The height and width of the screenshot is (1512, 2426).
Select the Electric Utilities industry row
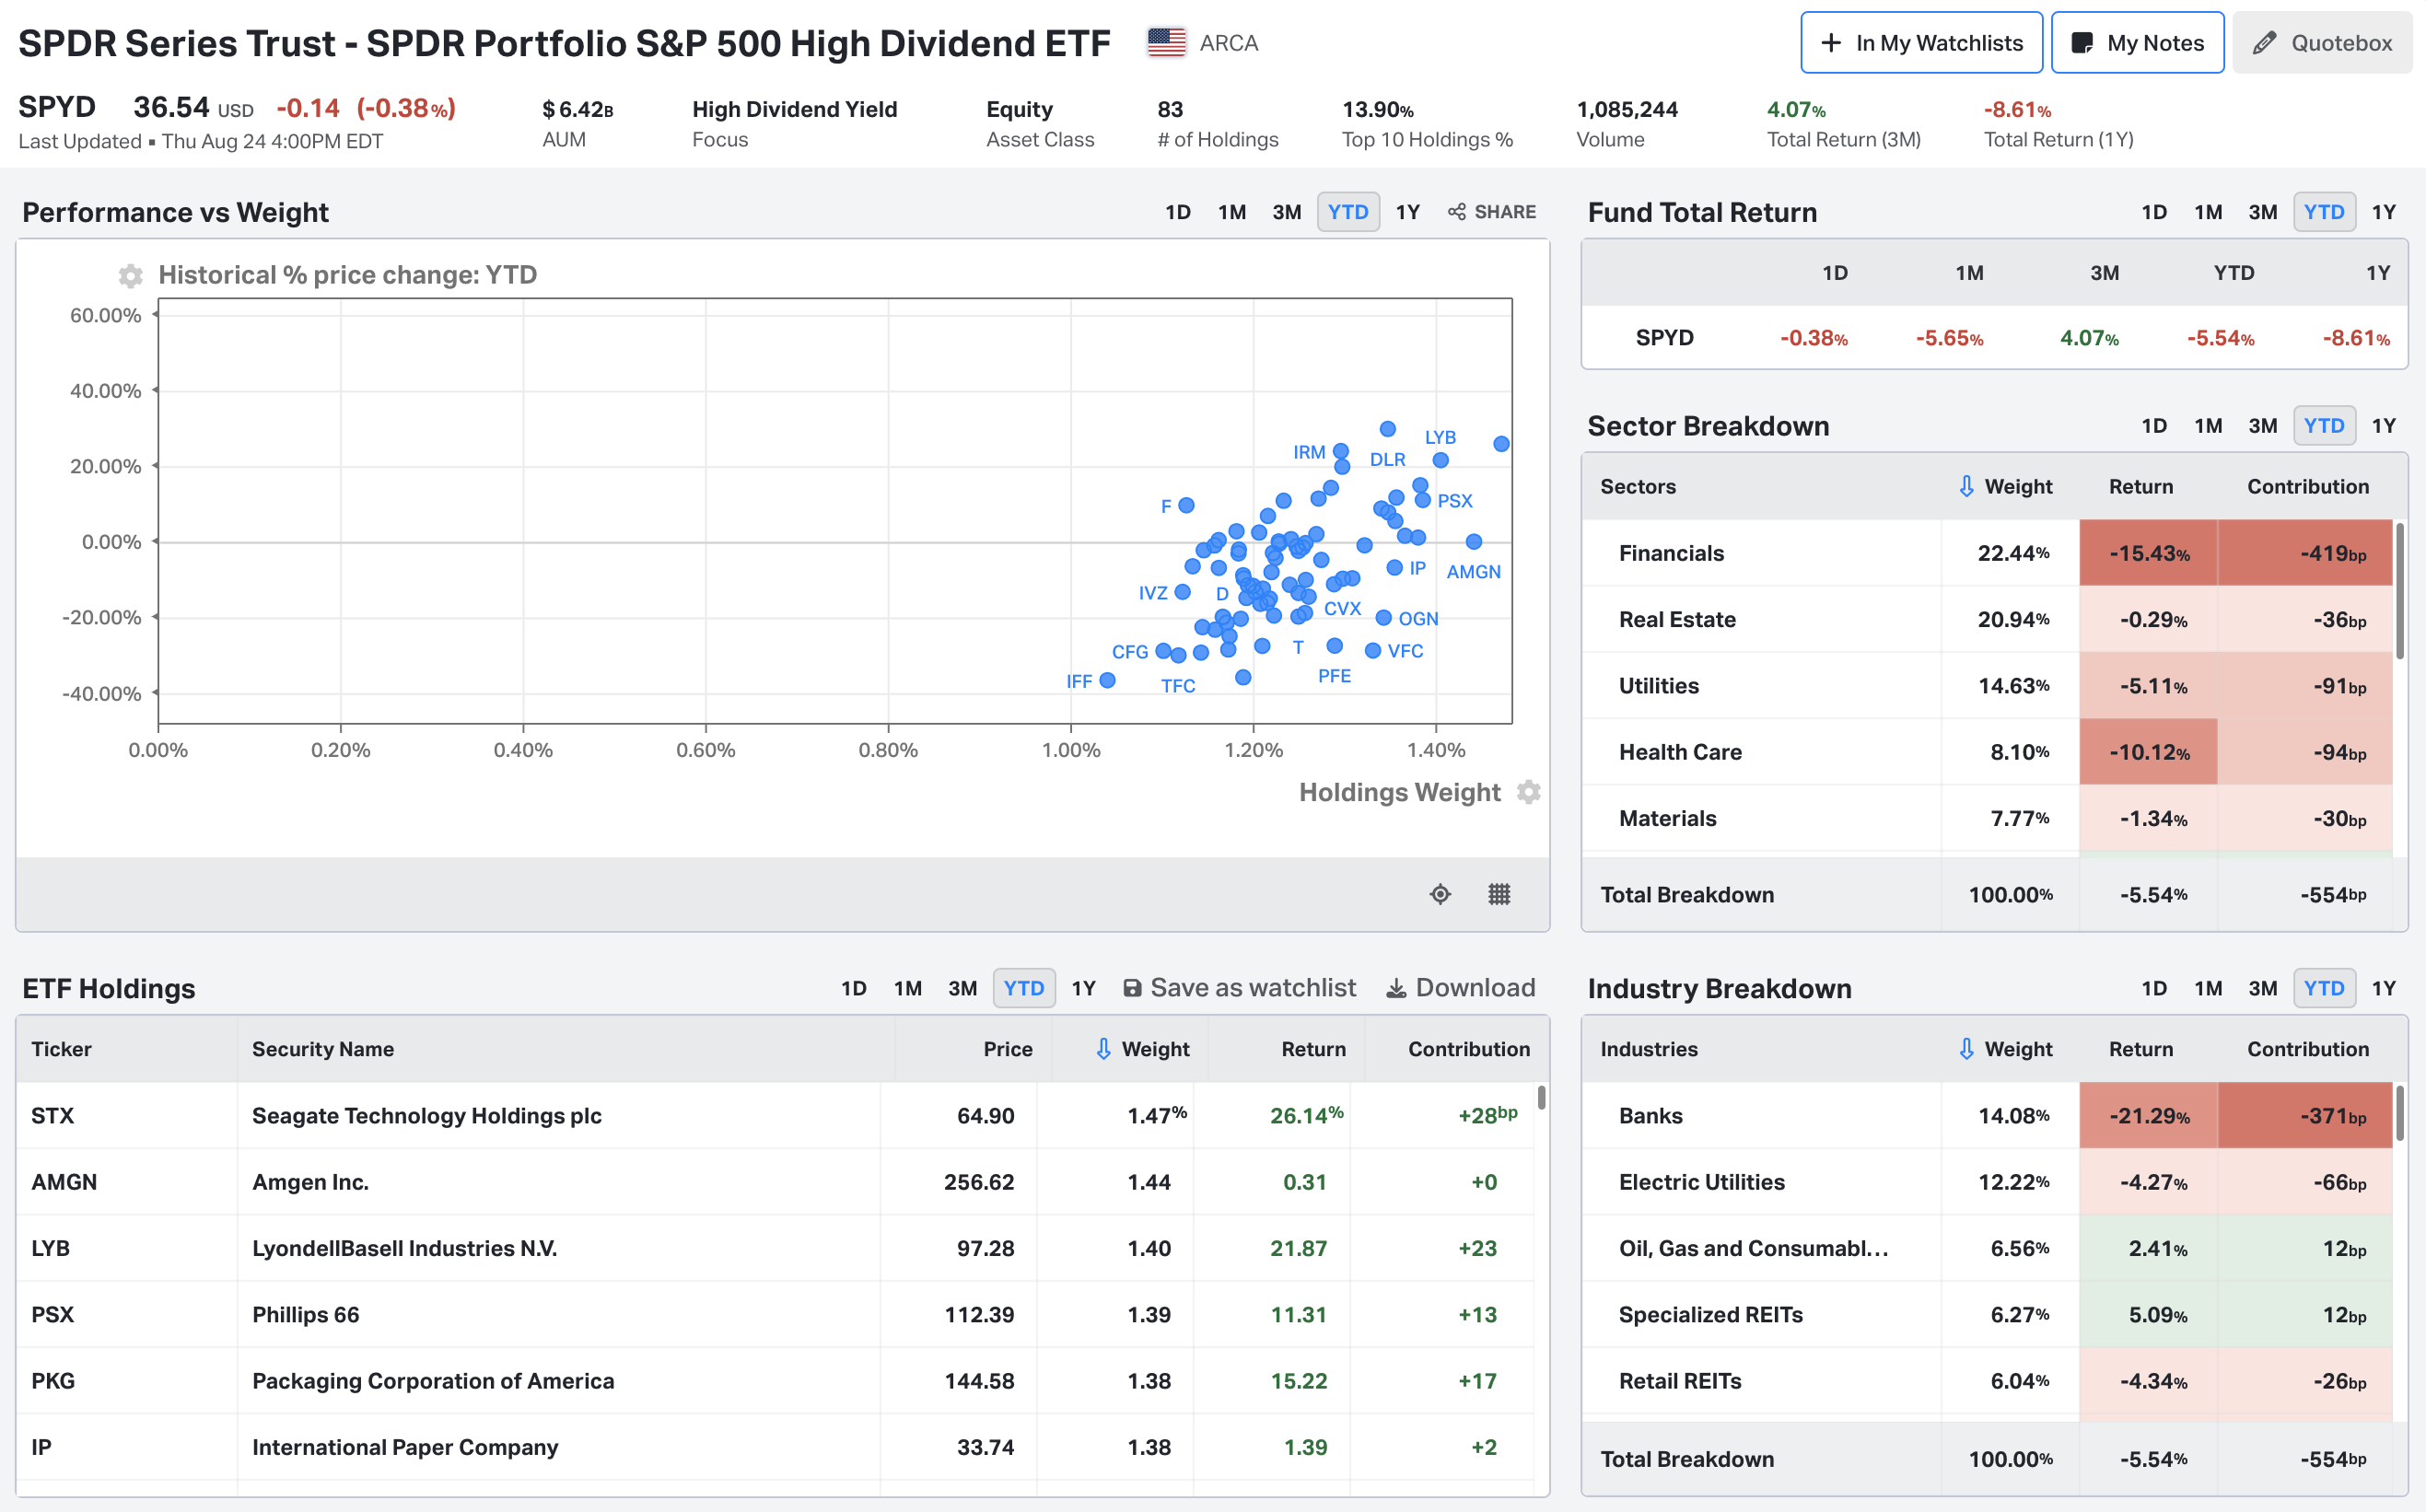tap(1987, 1182)
